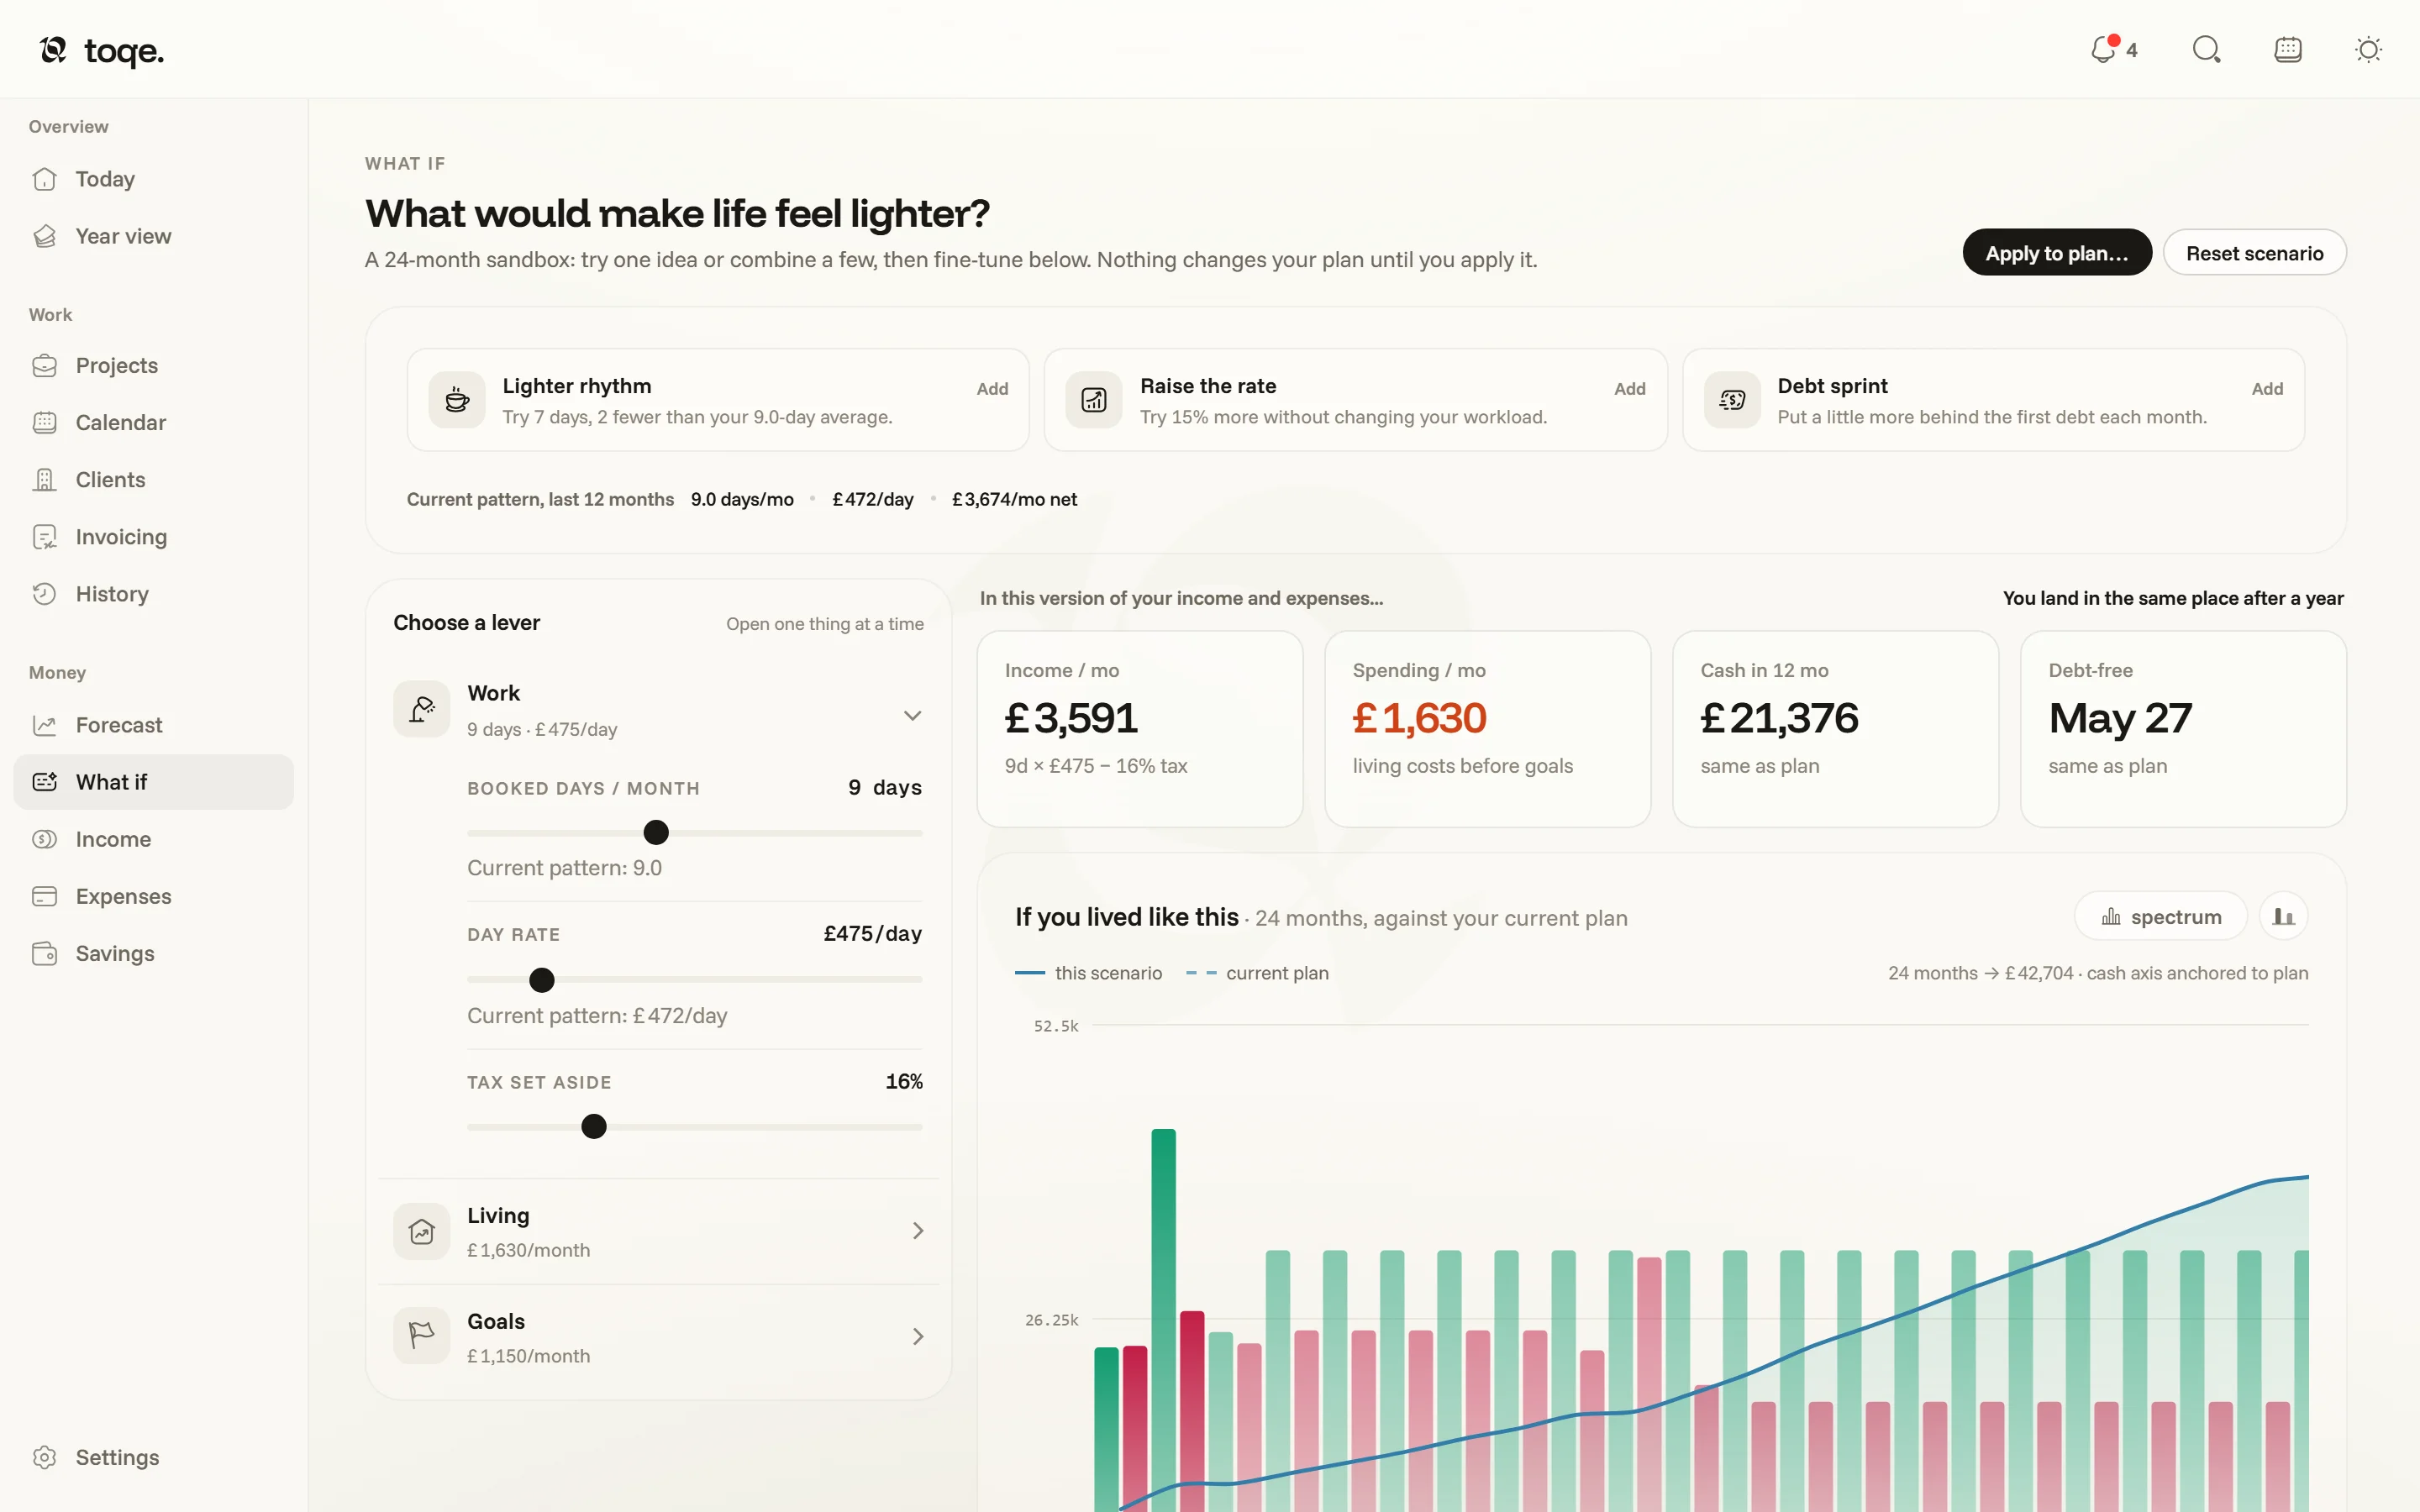
Task: Switch chart to bar view icon
Action: pos(2283,916)
